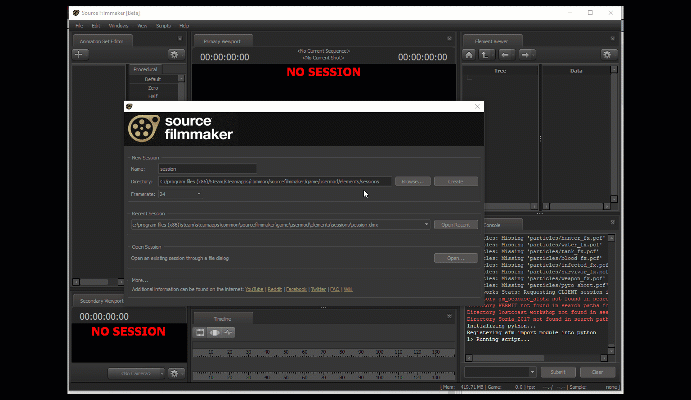
Task: Select the Half preset in the Procedural list
Action: [153, 96]
